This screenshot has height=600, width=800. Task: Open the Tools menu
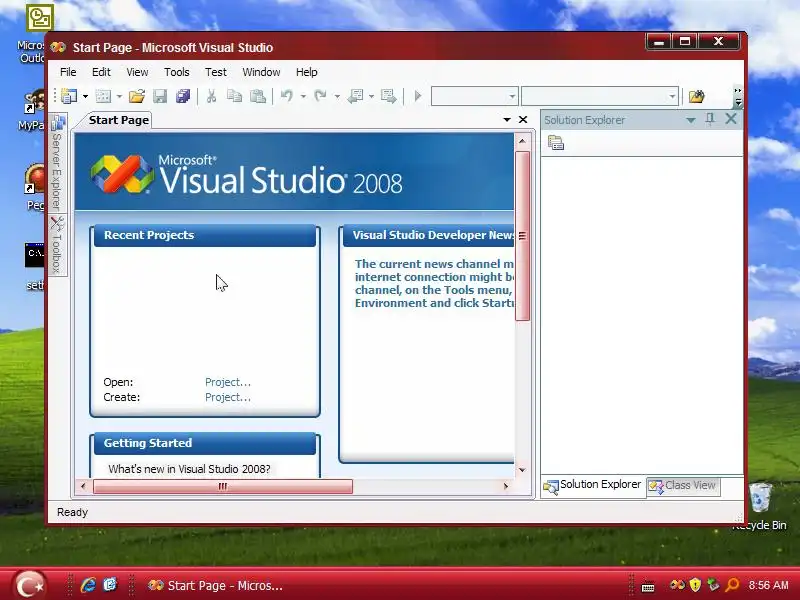click(177, 72)
